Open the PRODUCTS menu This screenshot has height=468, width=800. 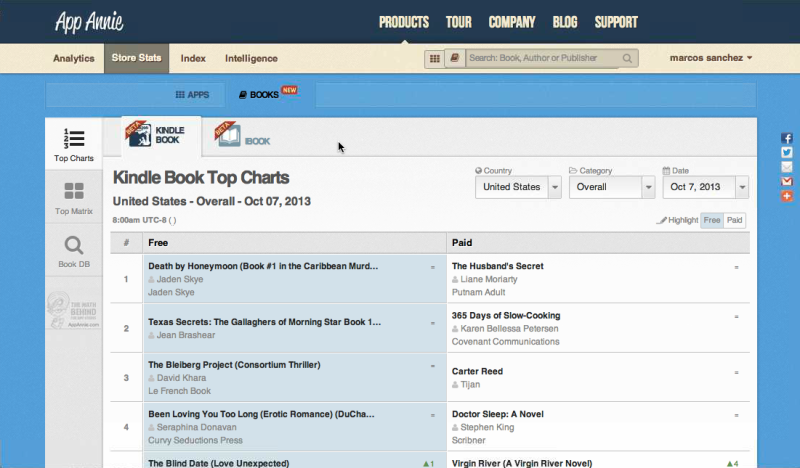(404, 22)
